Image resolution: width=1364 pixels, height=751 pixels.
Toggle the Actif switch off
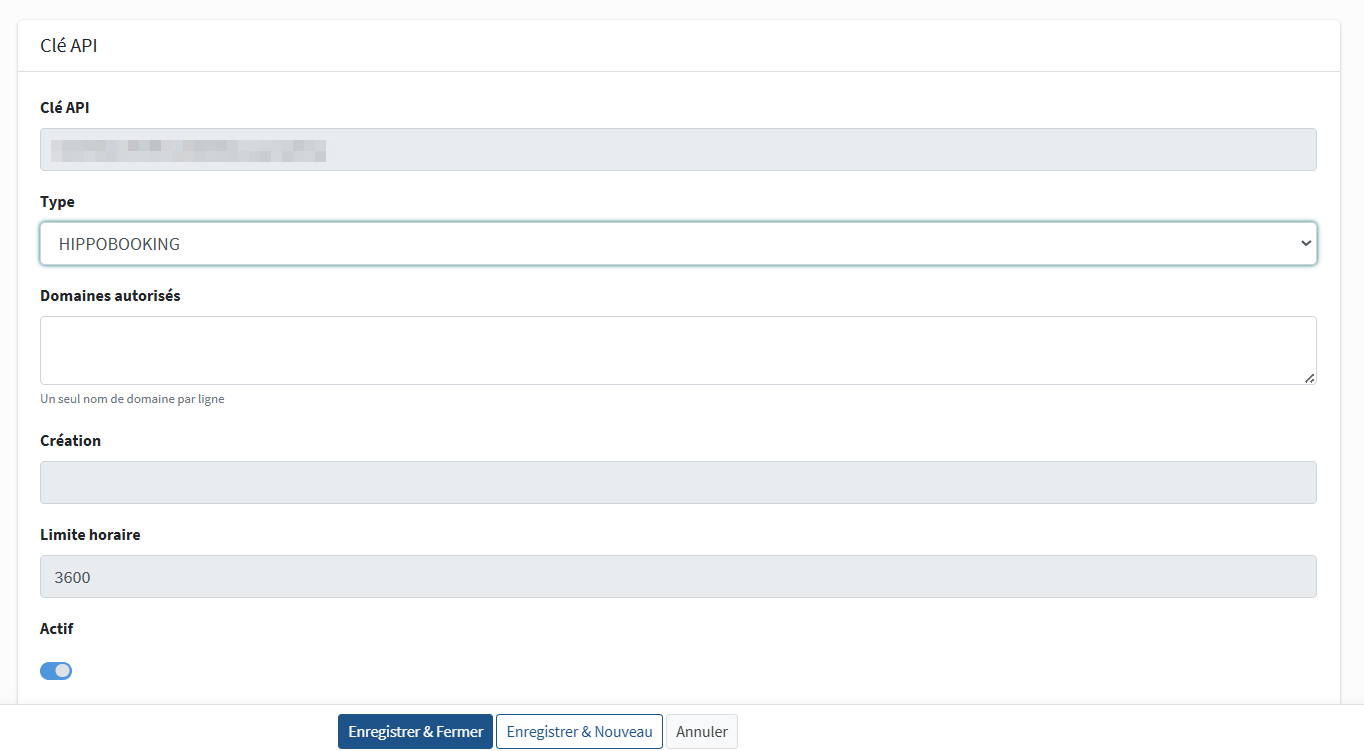tap(56, 671)
